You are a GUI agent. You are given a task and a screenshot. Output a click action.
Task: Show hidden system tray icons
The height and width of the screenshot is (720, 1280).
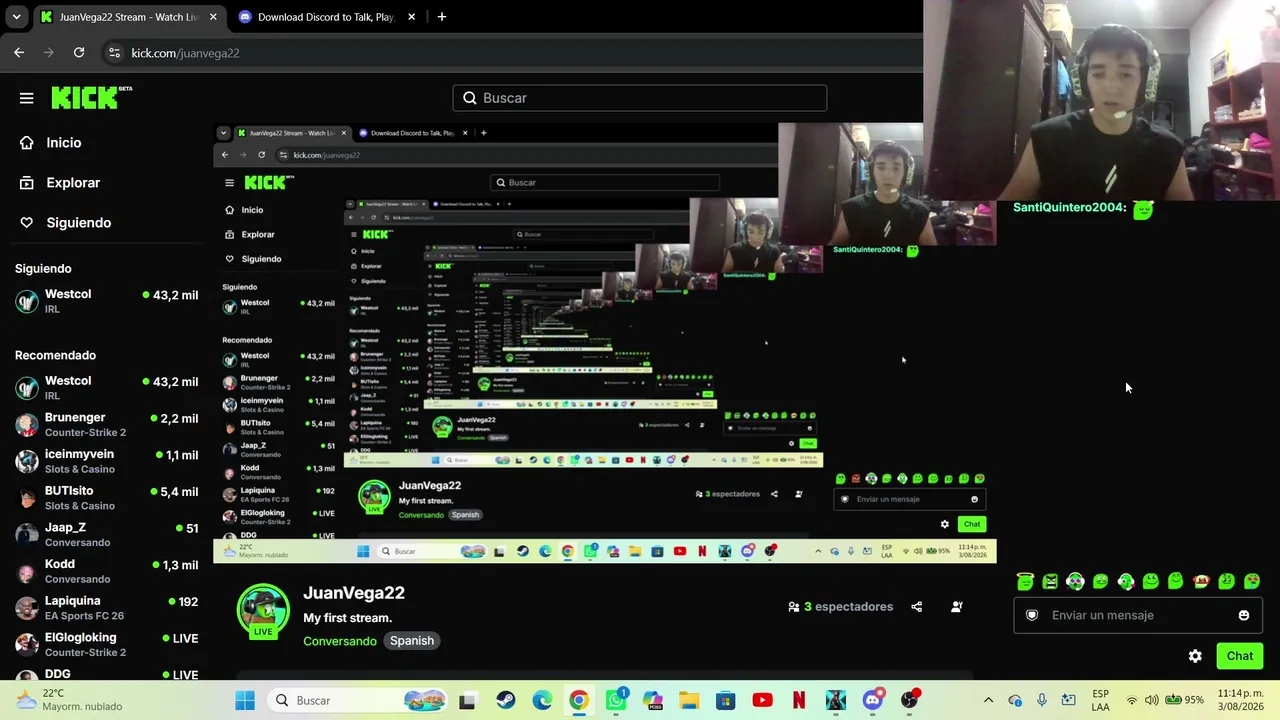(x=989, y=700)
